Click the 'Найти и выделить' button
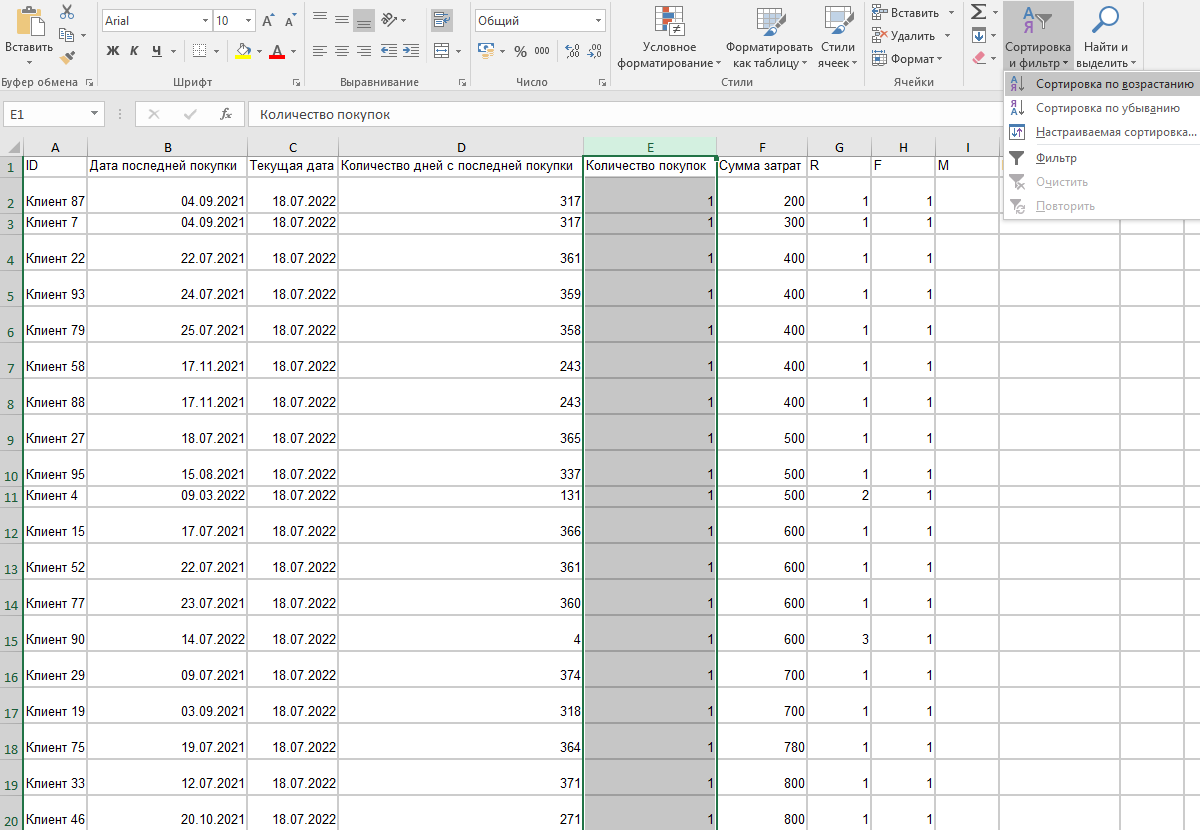 pos(1105,38)
